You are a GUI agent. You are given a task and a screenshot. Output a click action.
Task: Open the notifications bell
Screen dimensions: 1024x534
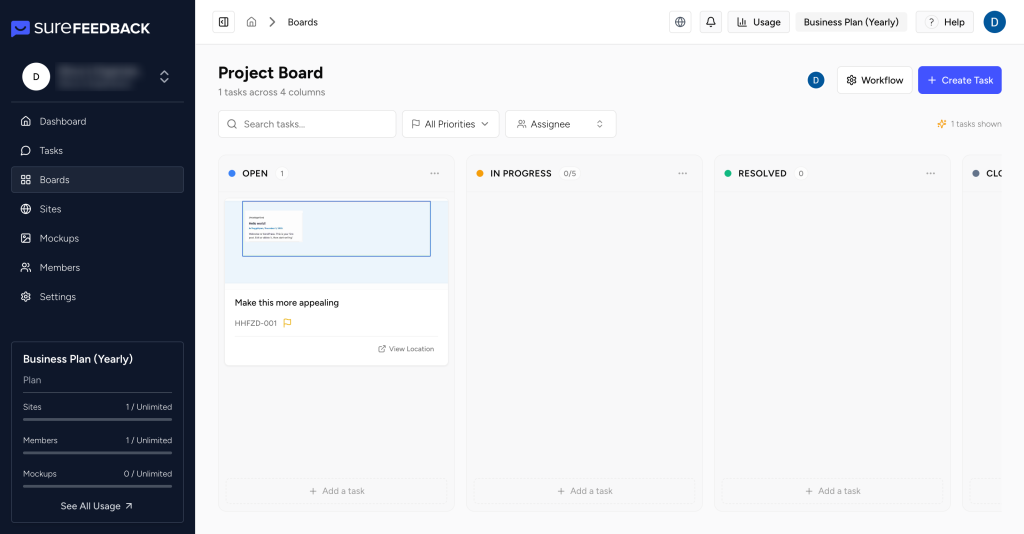tap(711, 22)
